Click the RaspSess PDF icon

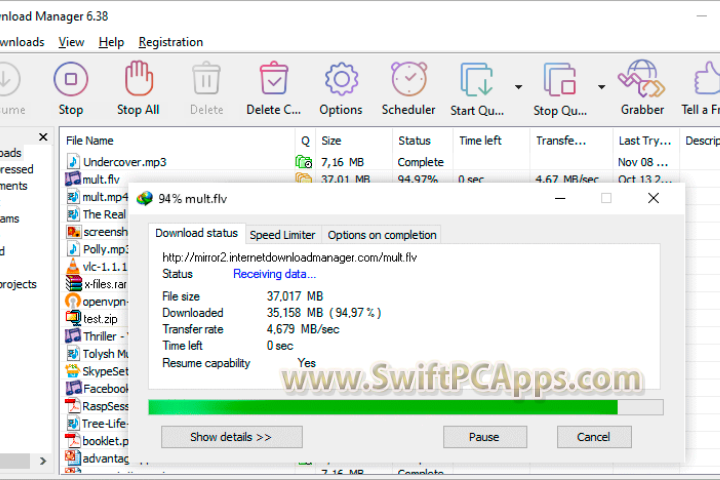73,406
